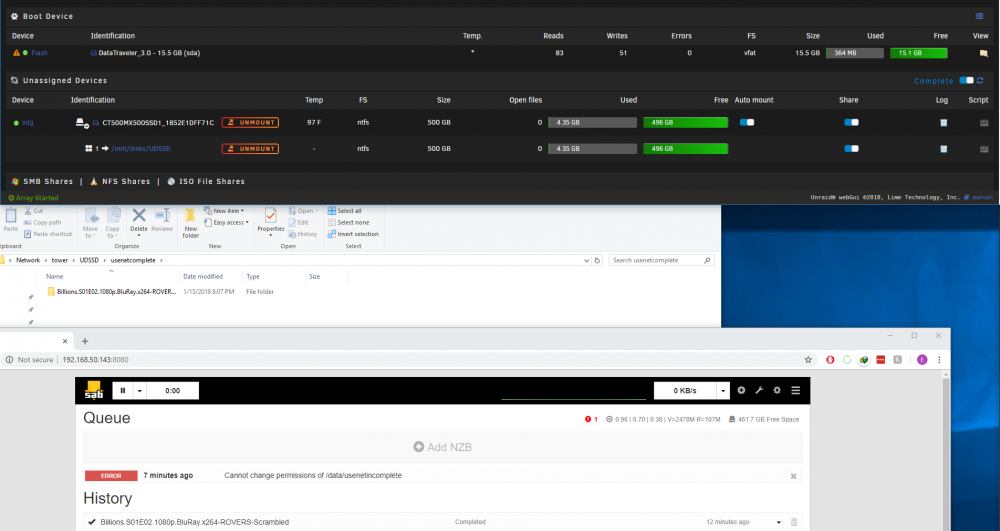1000x531 pixels.
Task: Open SABnzbd status wrench icon
Action: (759, 390)
